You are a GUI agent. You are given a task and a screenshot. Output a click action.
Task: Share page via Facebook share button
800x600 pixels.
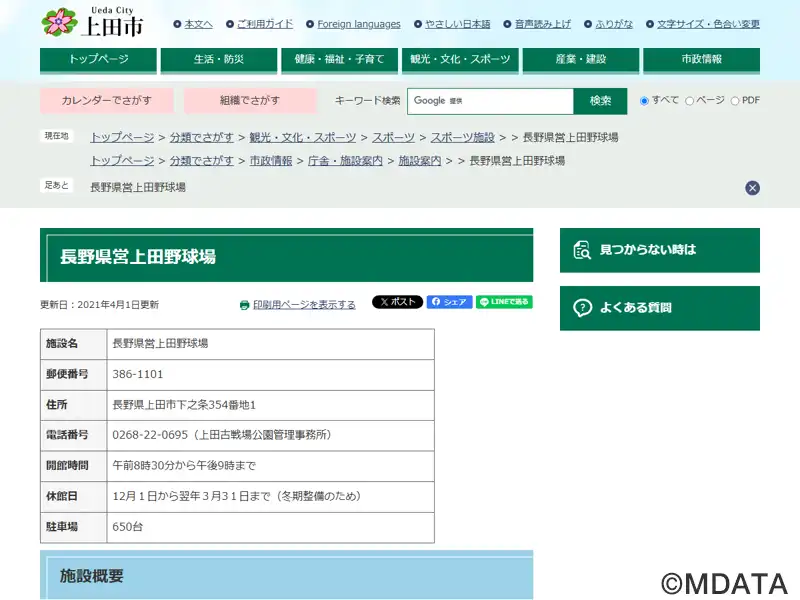click(x=449, y=302)
